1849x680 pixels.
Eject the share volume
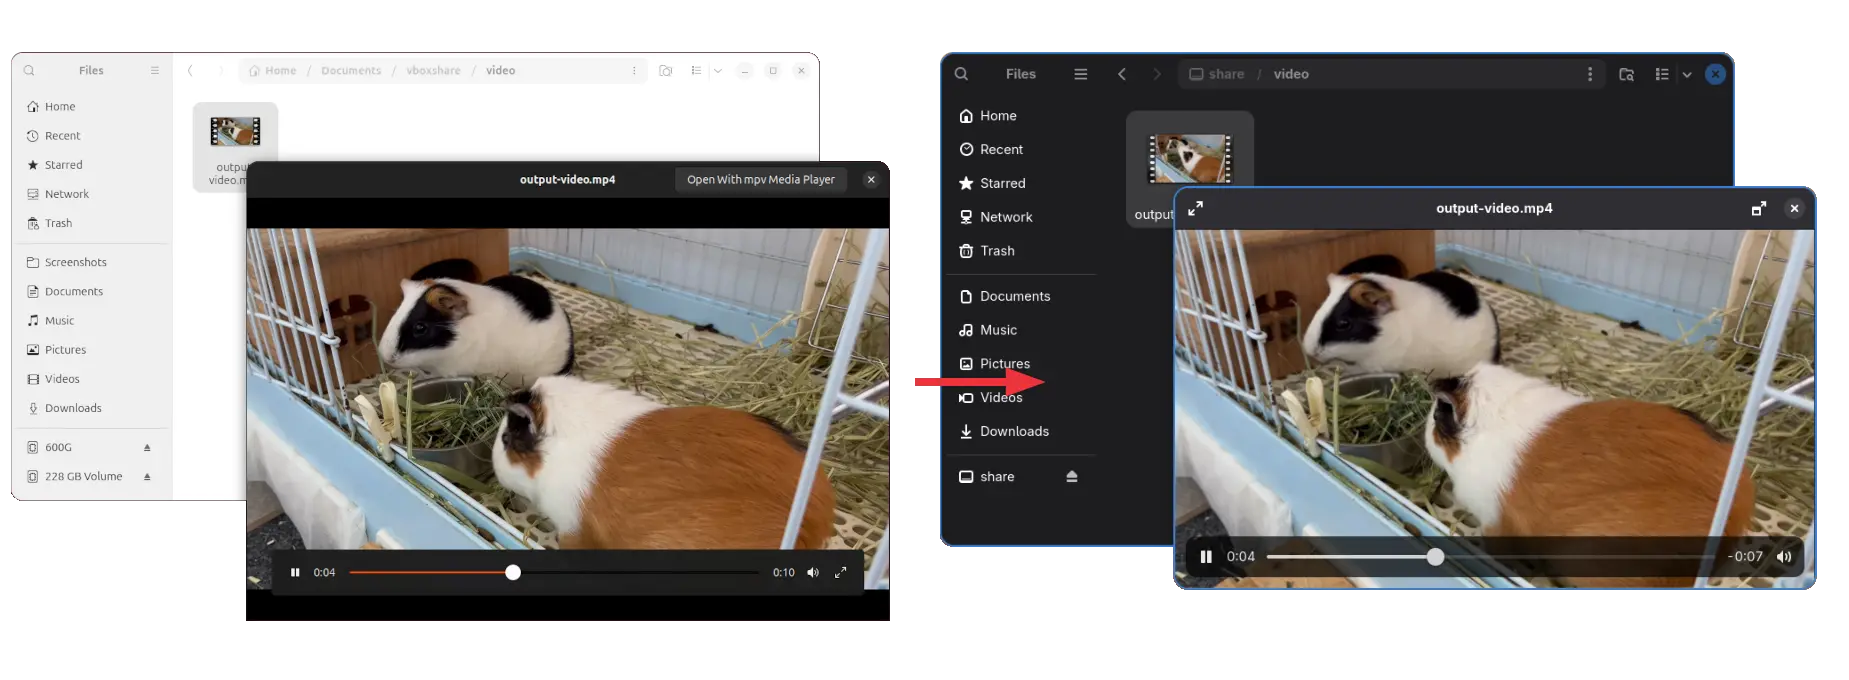click(x=1072, y=477)
